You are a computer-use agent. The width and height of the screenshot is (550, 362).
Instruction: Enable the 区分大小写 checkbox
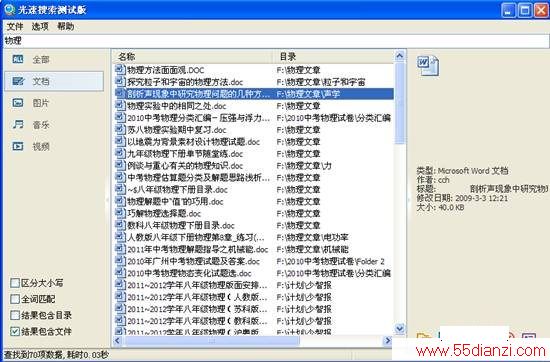(x=15, y=283)
